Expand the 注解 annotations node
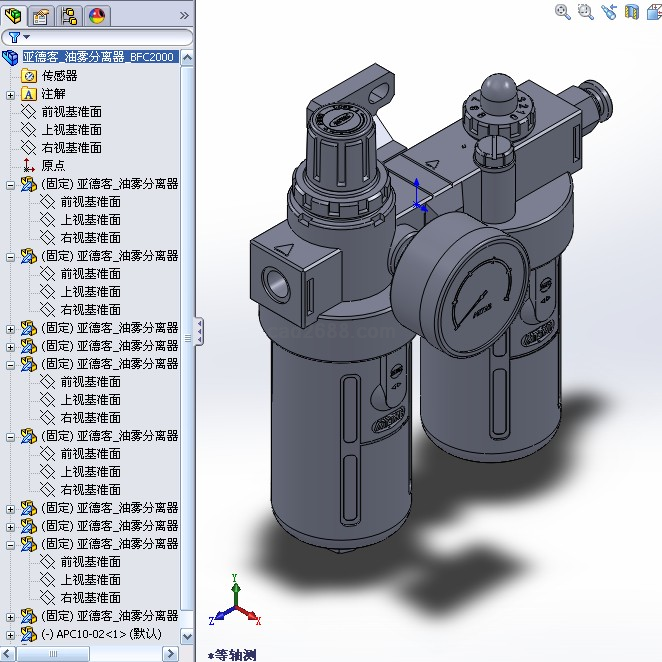662x662 pixels. 10,94
